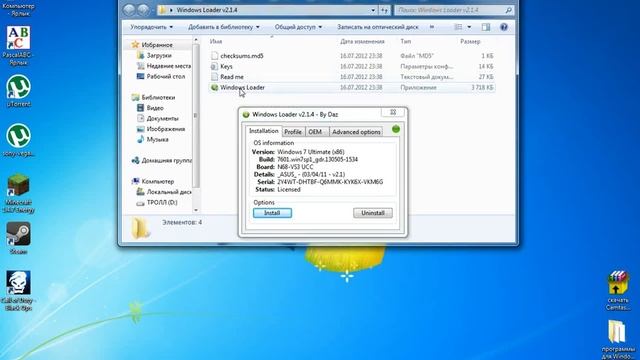Open the Steam desktop shortcut
This screenshot has width=640, height=360.
click(18, 238)
